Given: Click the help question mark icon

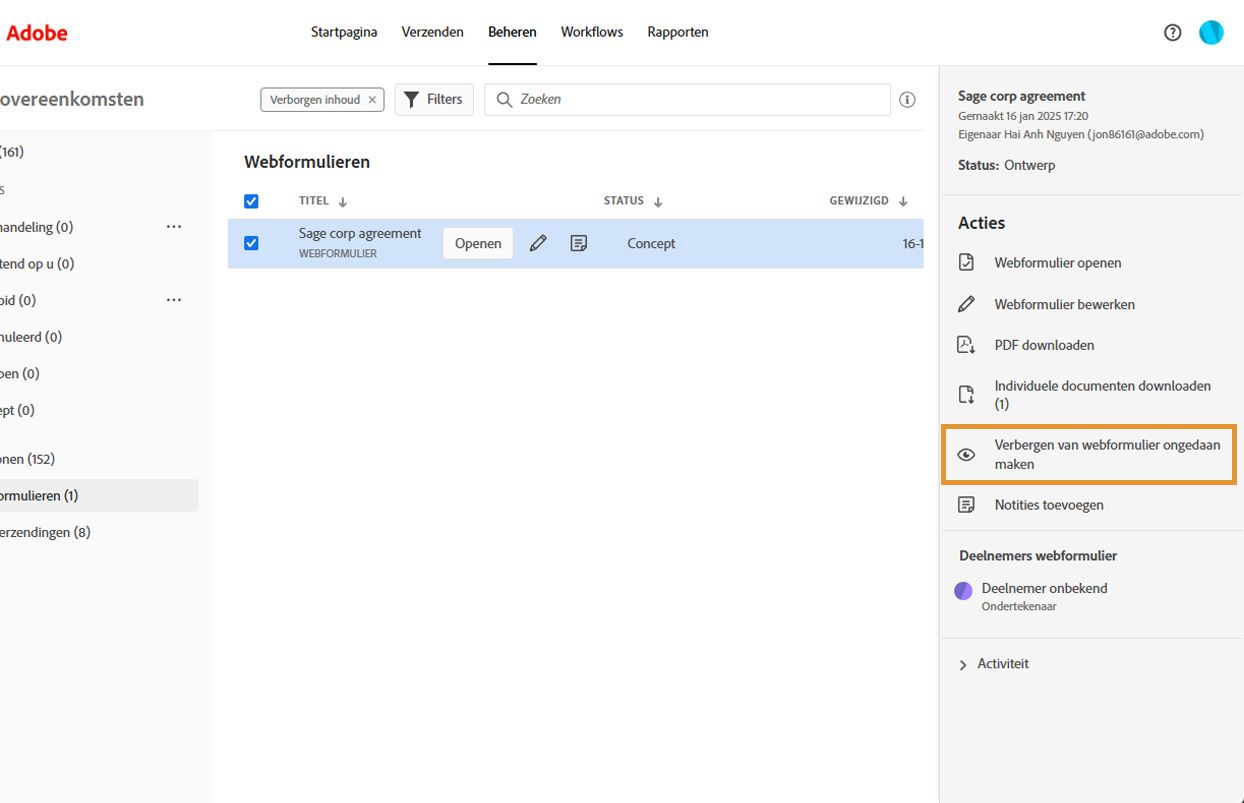Looking at the screenshot, I should coord(1173,32).
